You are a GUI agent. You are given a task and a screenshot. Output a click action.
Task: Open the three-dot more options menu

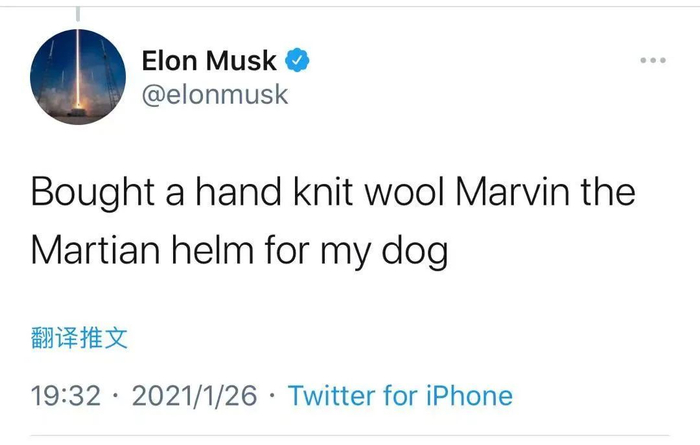(x=652, y=61)
